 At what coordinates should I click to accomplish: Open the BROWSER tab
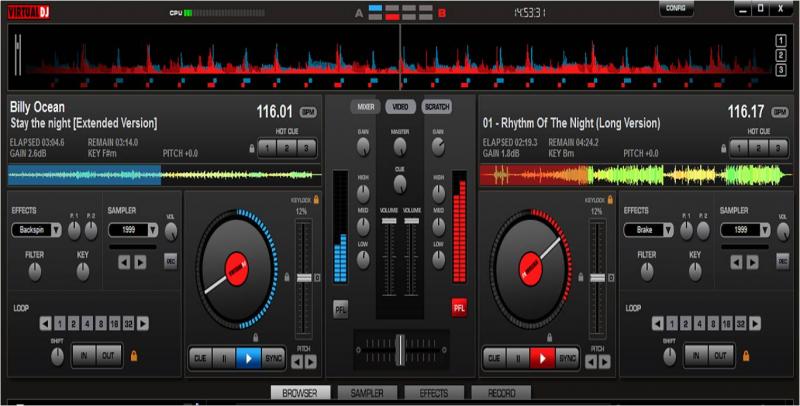(300, 393)
